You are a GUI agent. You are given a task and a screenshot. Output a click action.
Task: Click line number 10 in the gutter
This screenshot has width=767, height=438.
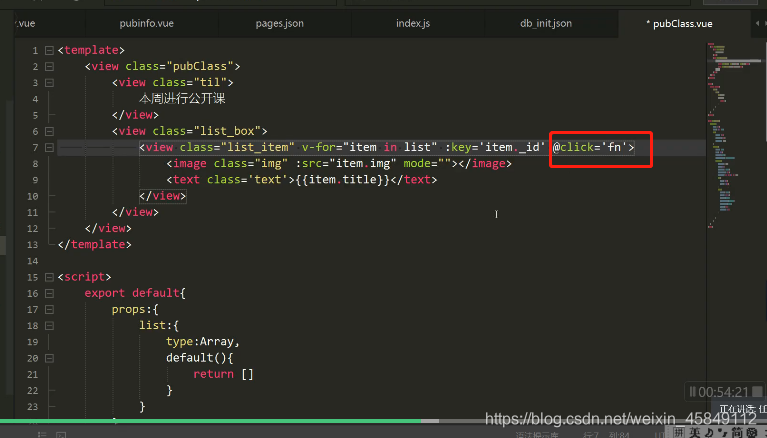[x=33, y=196]
